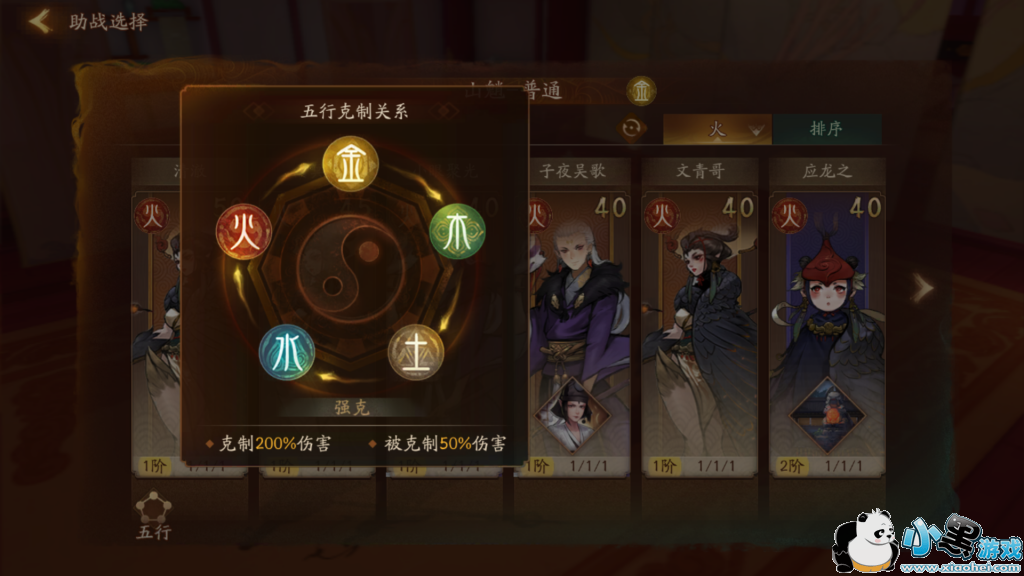The height and width of the screenshot is (576, 1024).
Task: Go to next page with right arrow
Action: (x=923, y=287)
